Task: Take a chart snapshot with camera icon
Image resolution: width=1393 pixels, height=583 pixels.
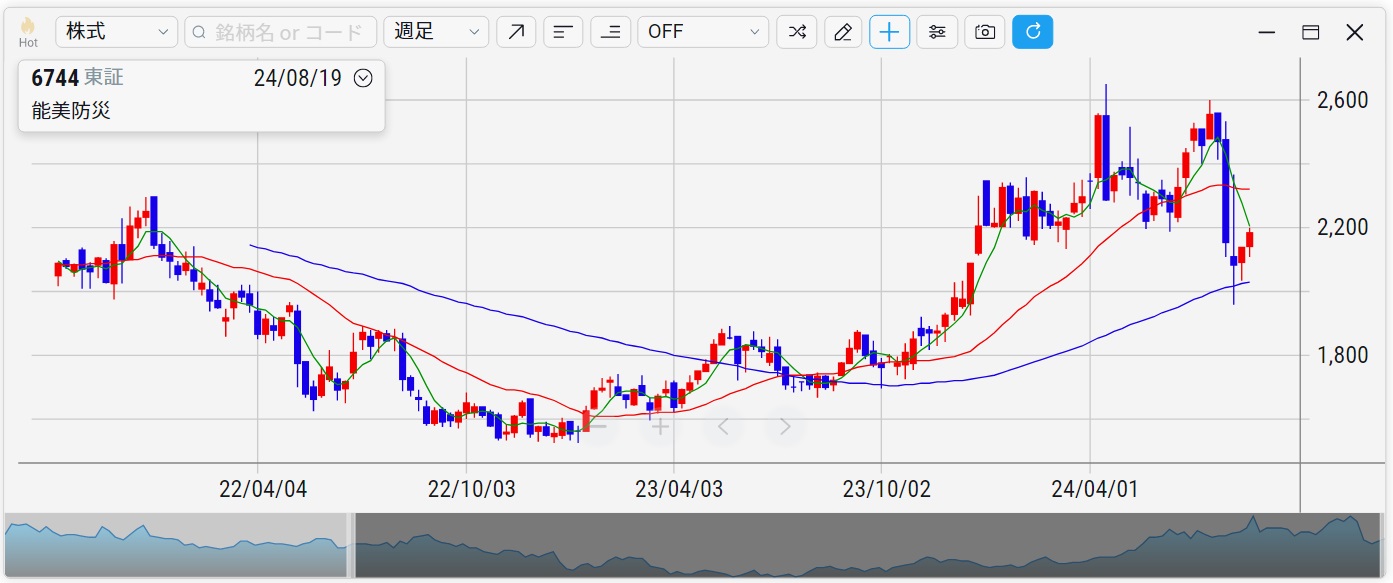Action: click(x=985, y=32)
